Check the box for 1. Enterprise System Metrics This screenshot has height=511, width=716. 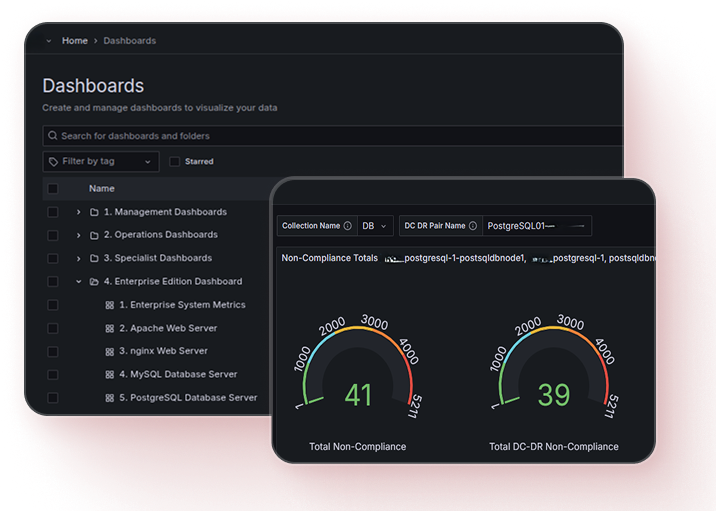click(53, 305)
